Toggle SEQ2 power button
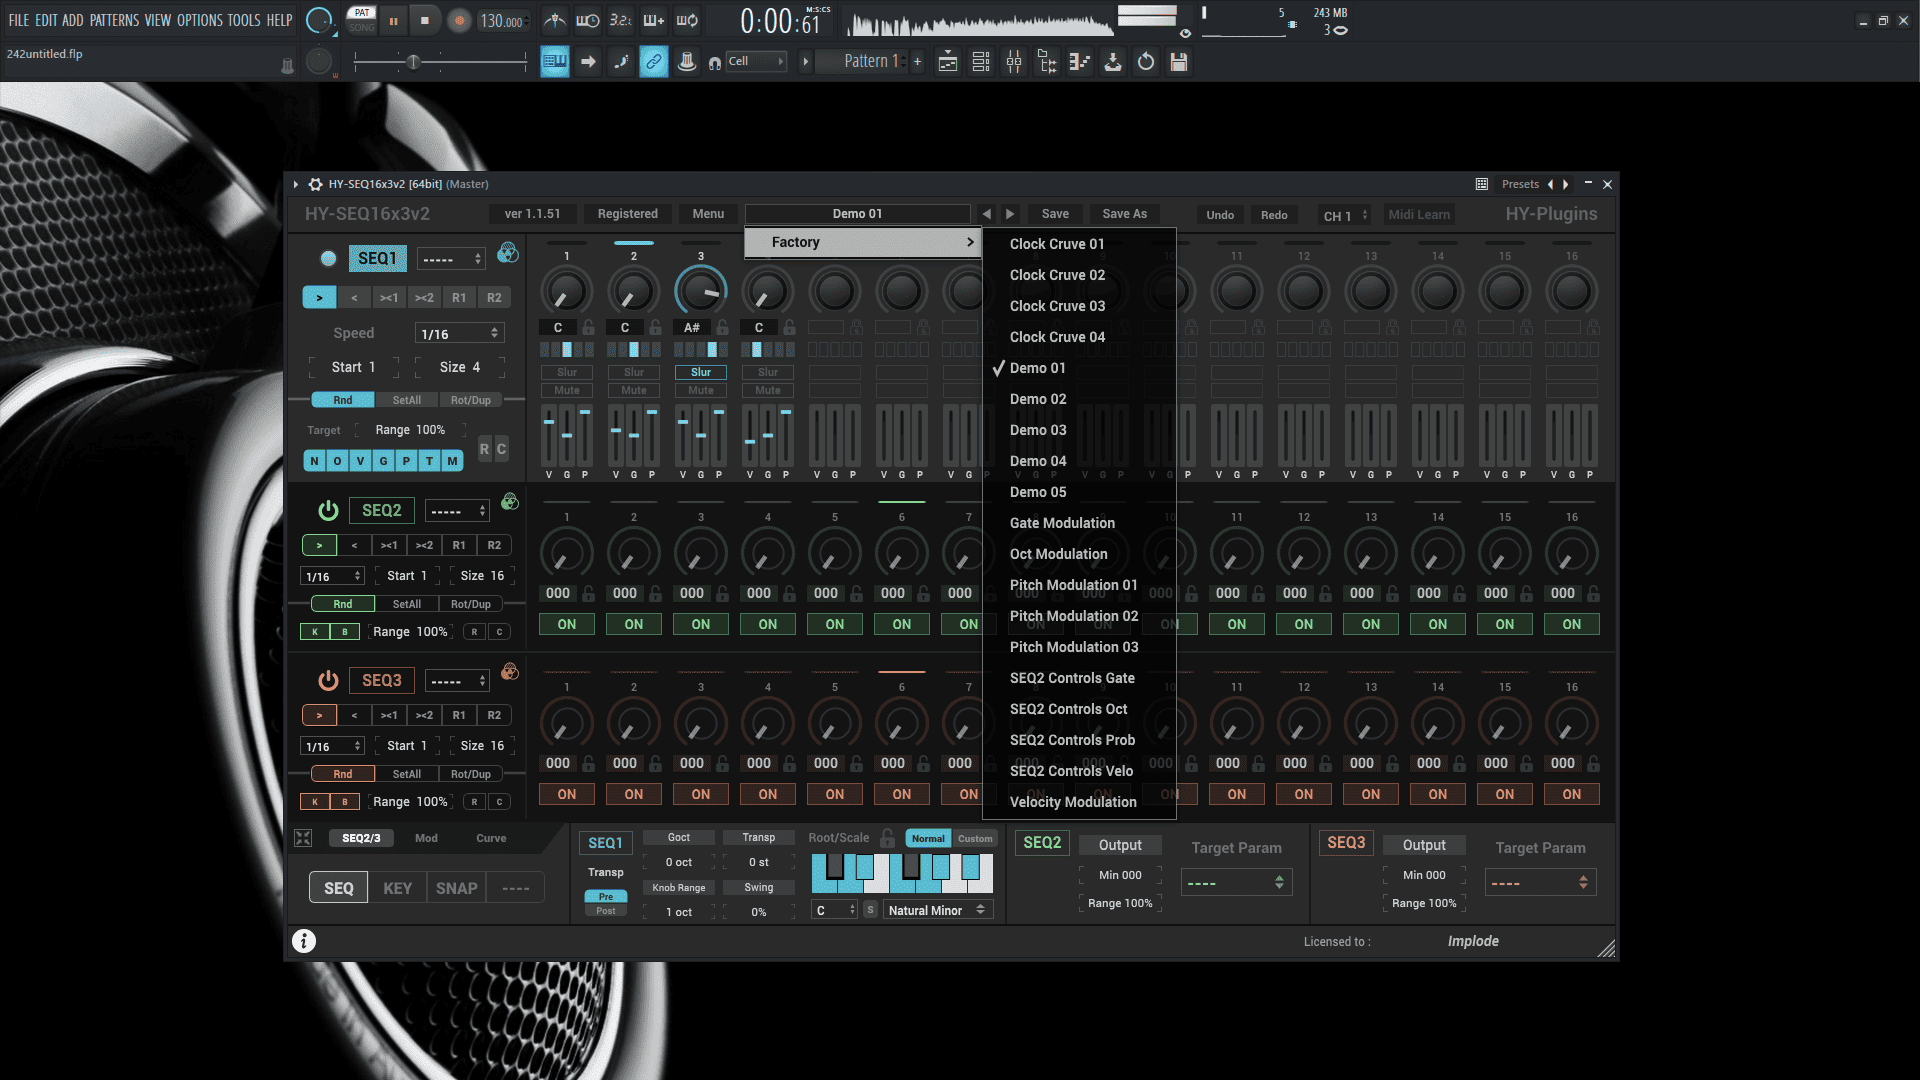This screenshot has height=1080, width=1920. tap(328, 510)
